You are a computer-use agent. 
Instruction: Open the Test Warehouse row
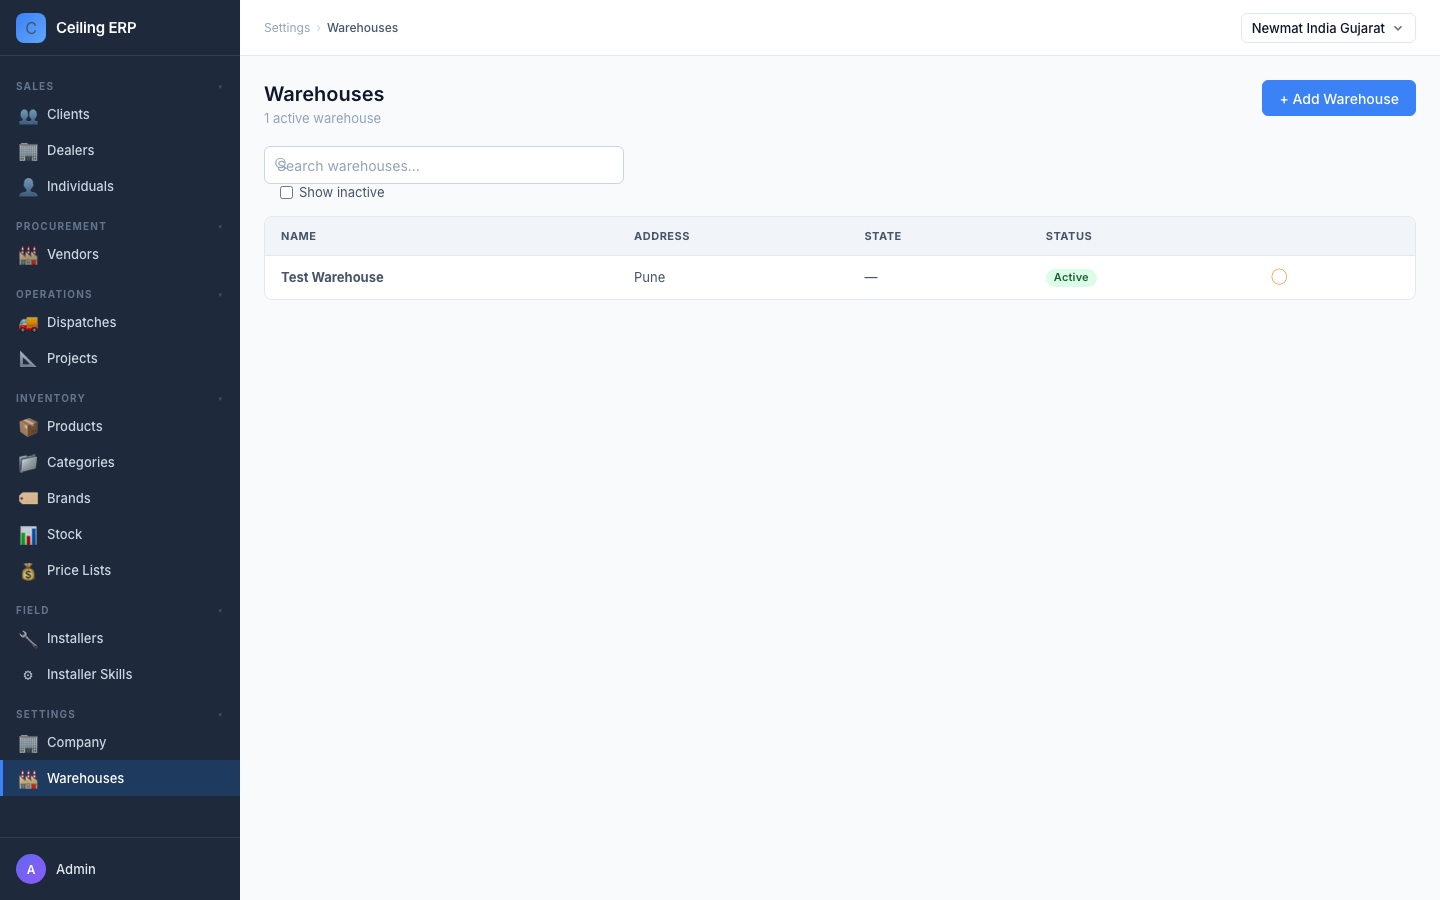[840, 277]
